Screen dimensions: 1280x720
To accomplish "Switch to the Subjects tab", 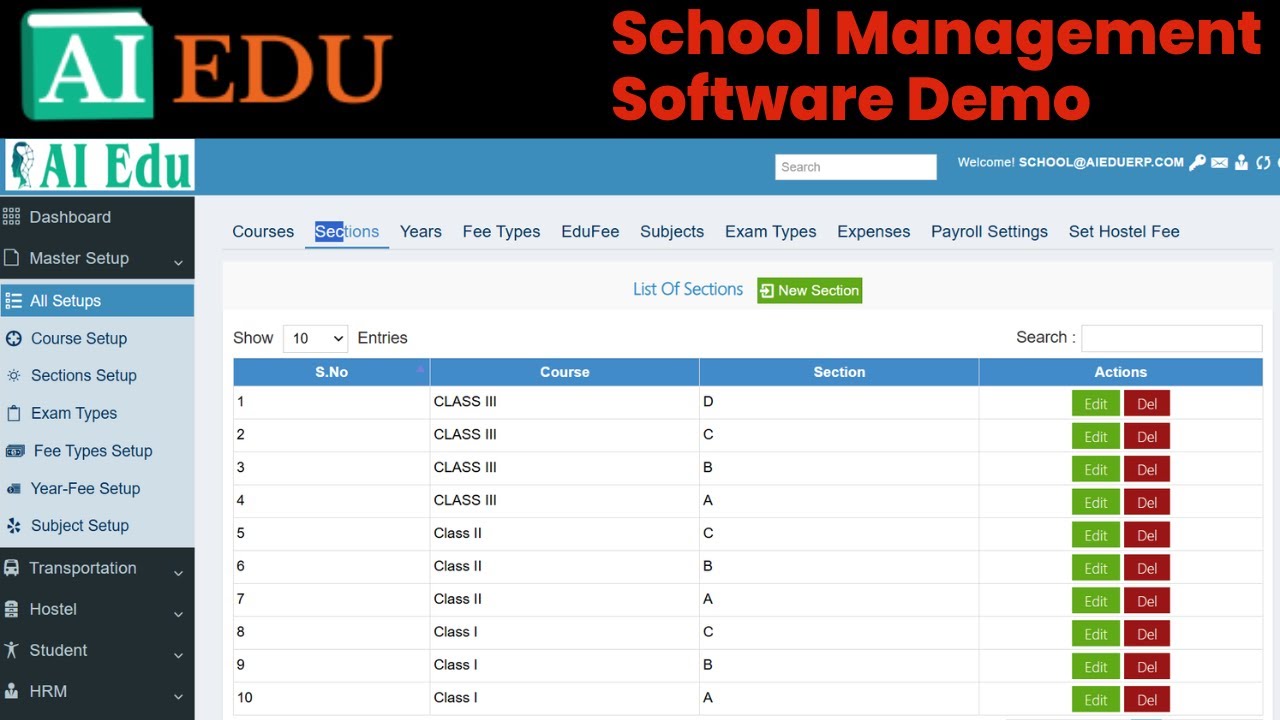I will pos(672,231).
